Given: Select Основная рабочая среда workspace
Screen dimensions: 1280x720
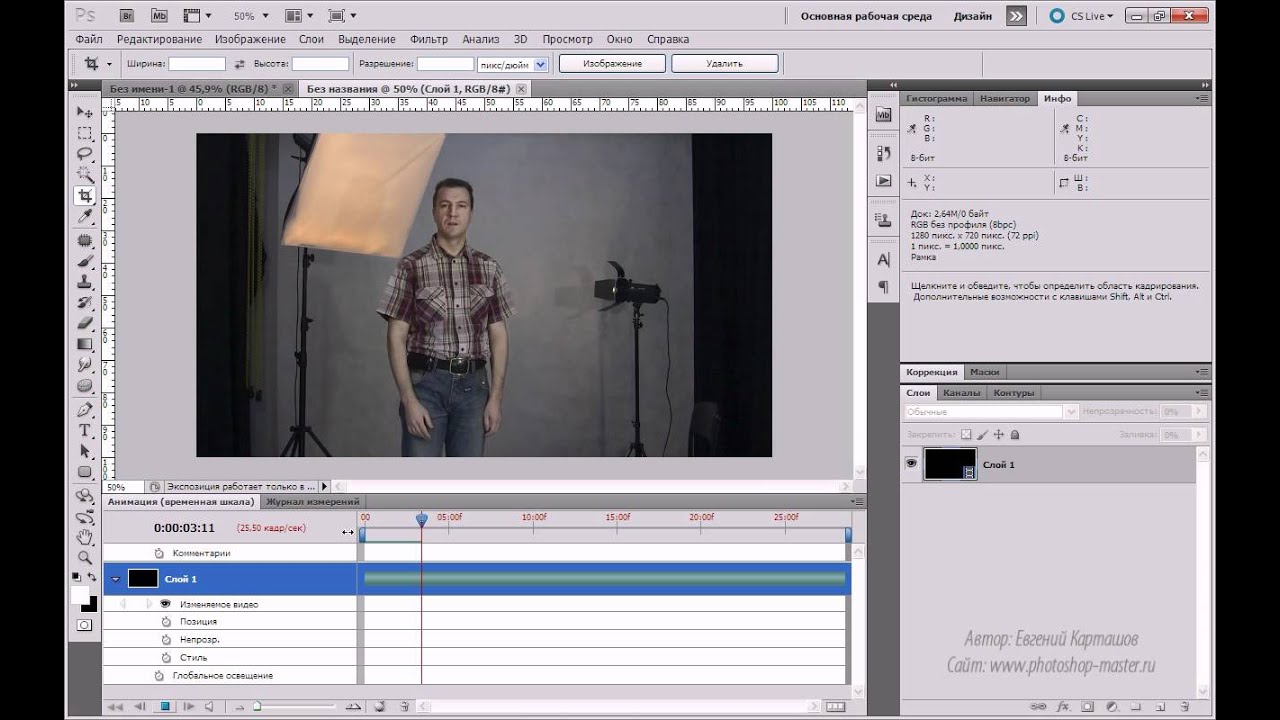Looking at the screenshot, I should 866,16.
